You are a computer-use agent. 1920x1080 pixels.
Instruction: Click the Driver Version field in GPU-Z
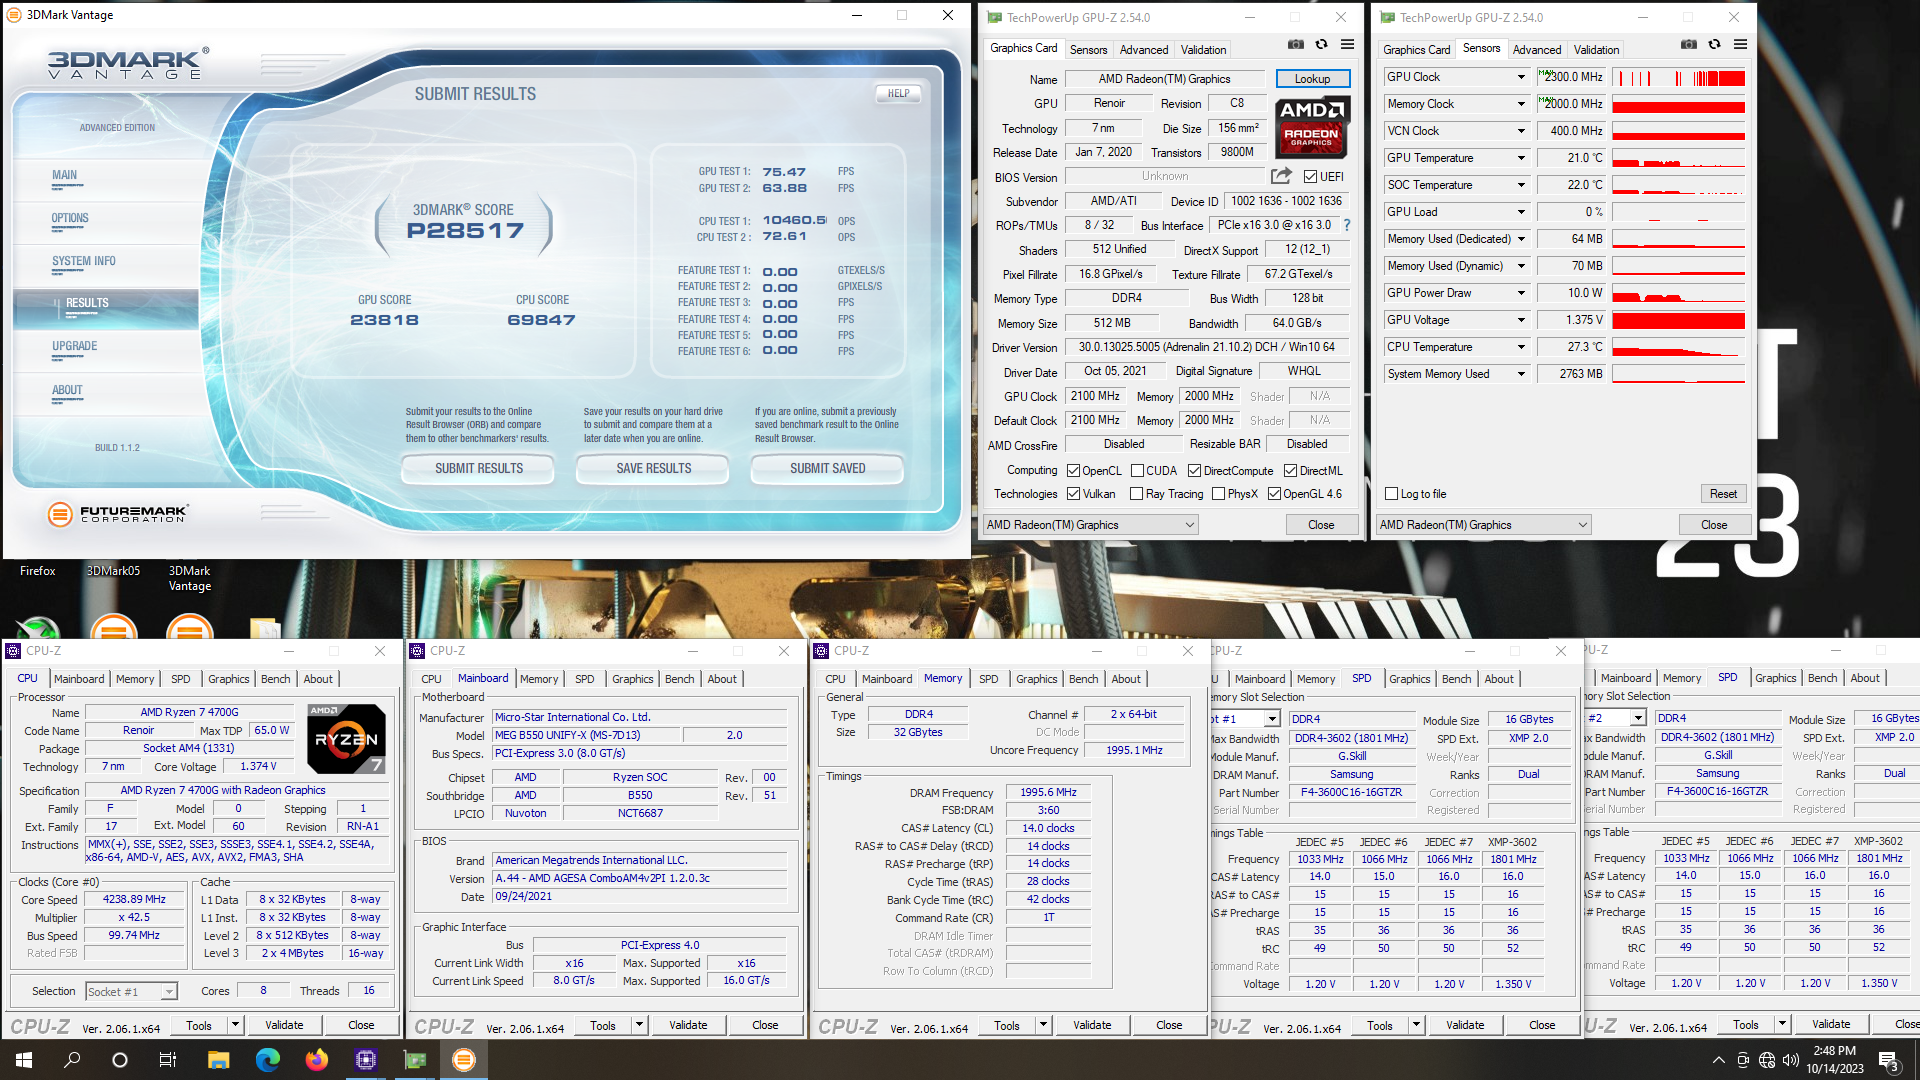coord(1206,347)
